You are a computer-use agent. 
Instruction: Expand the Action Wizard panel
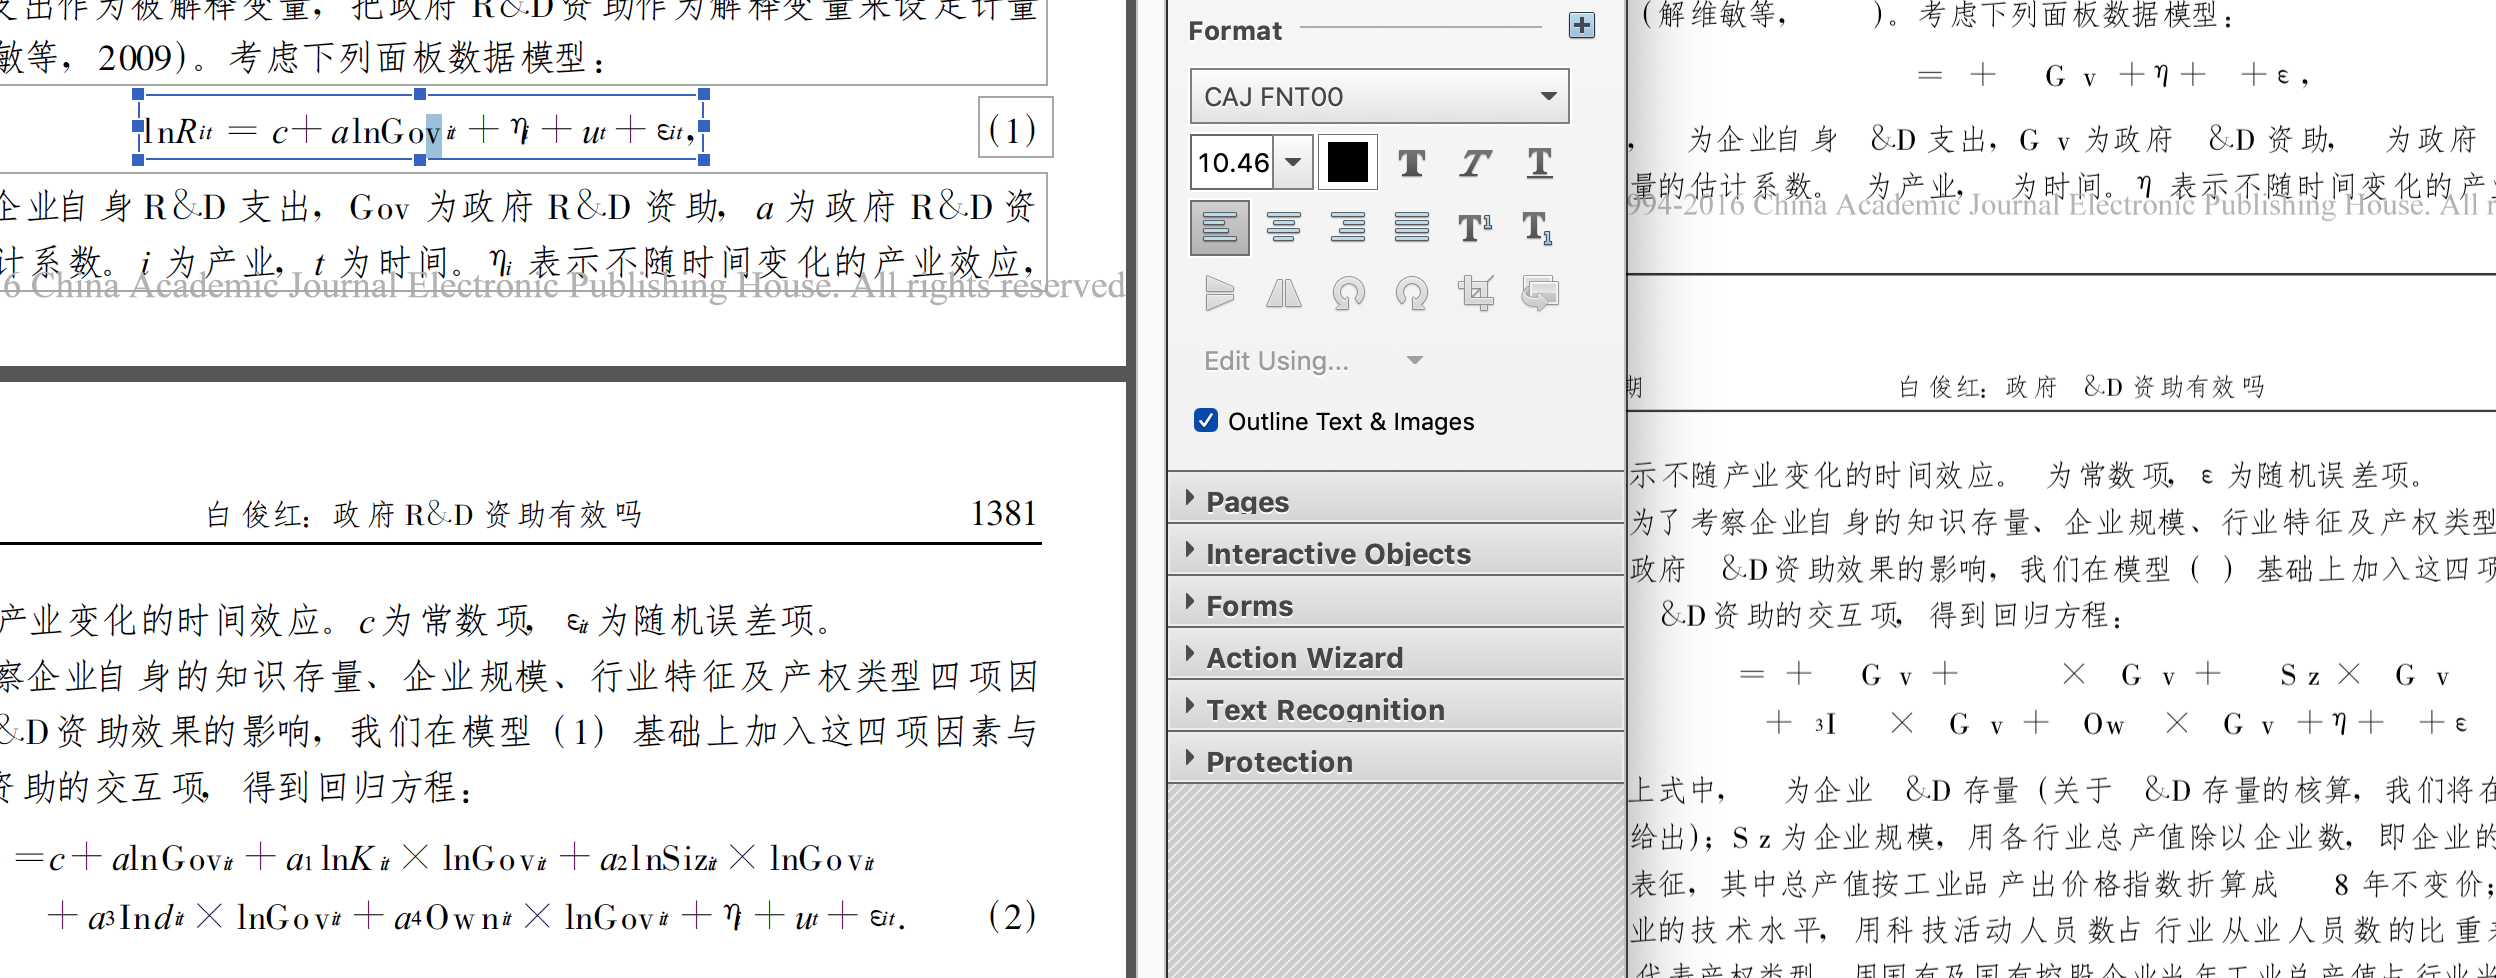(1395, 657)
